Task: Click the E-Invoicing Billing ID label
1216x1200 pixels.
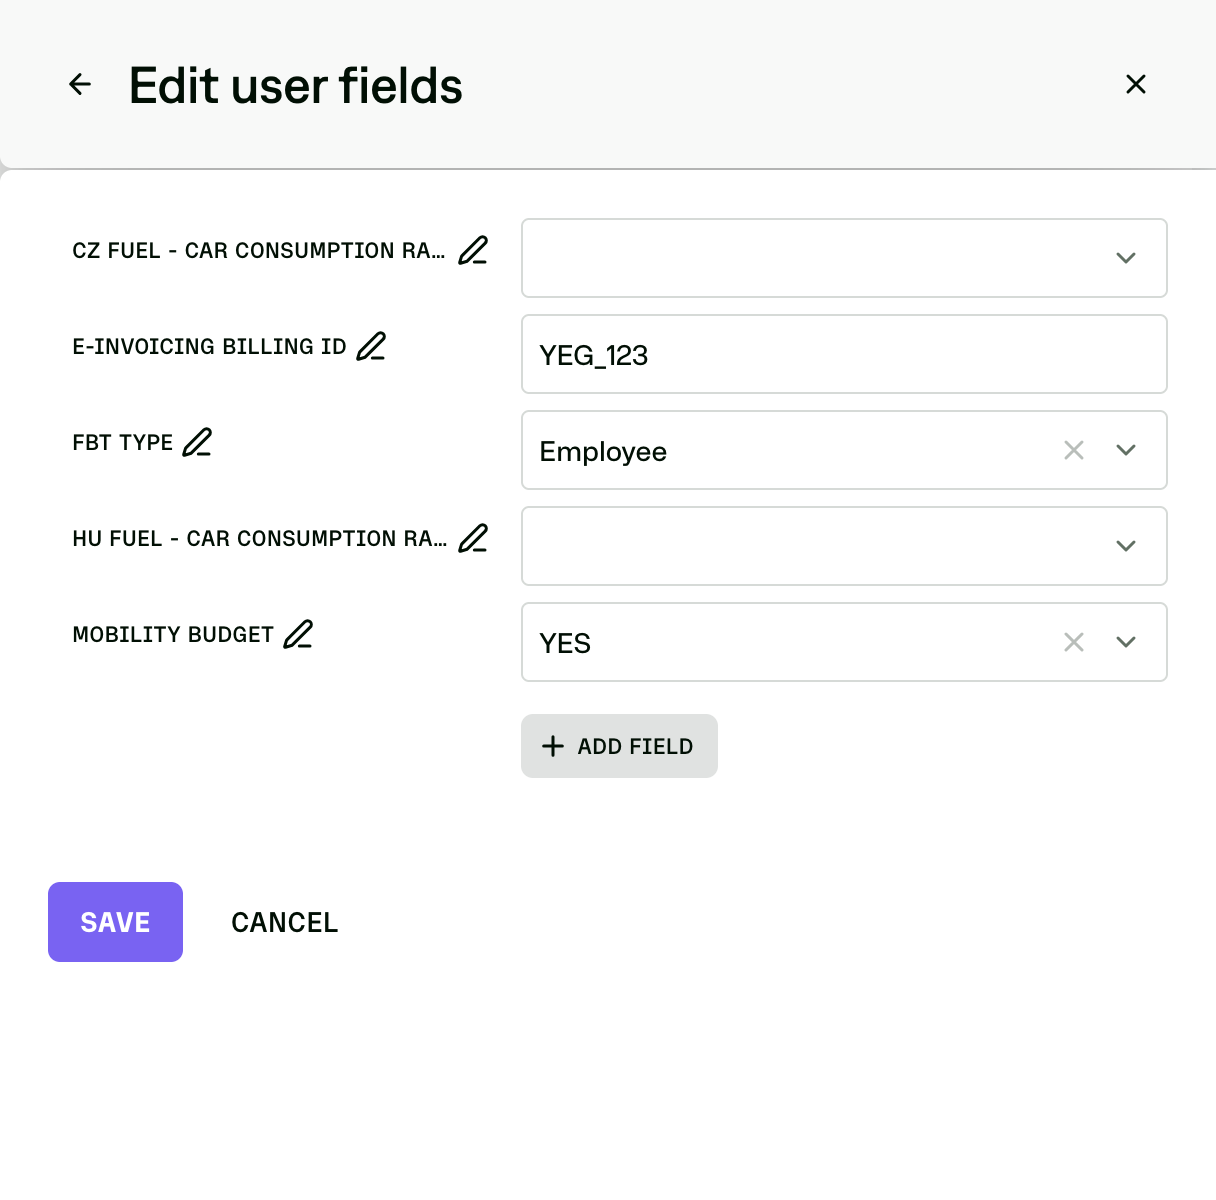Action: pos(209,346)
